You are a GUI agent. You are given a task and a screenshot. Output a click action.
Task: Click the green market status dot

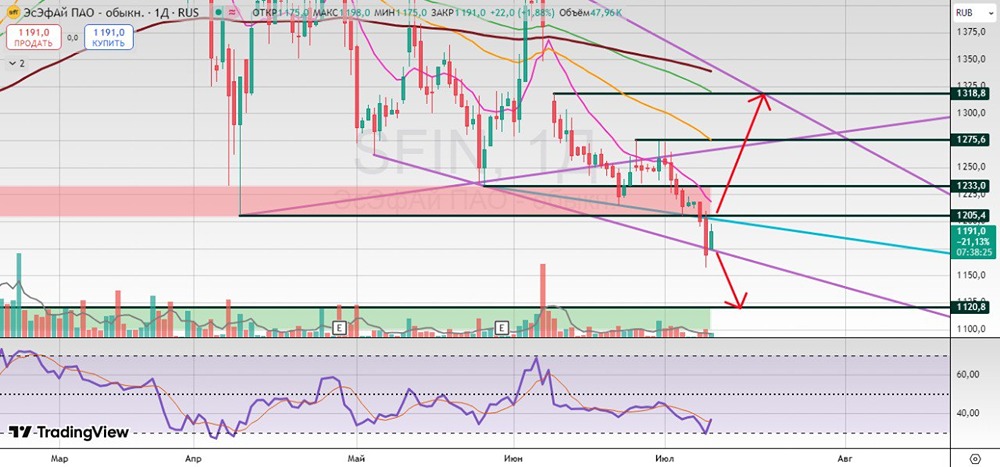(219, 13)
